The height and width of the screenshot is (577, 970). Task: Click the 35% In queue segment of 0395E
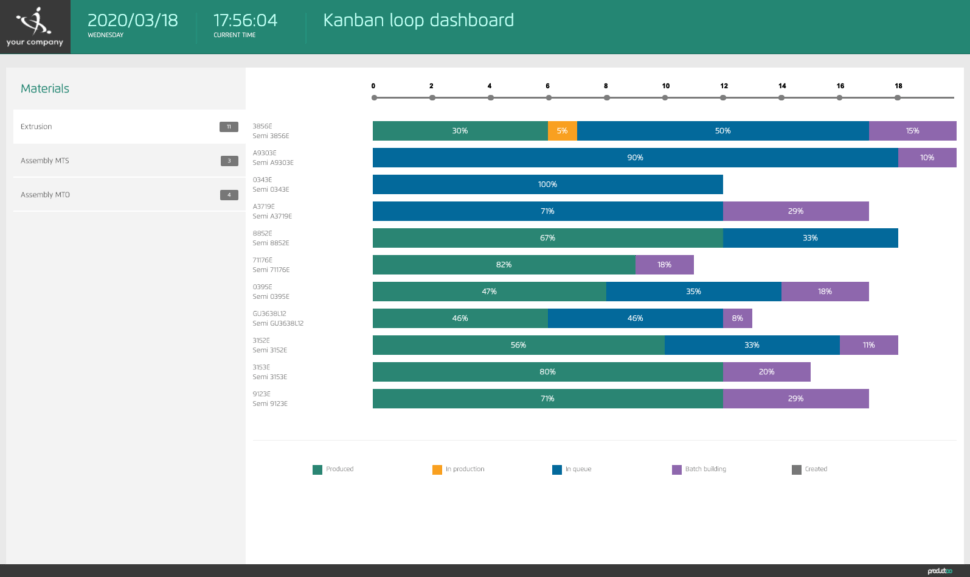click(x=693, y=291)
